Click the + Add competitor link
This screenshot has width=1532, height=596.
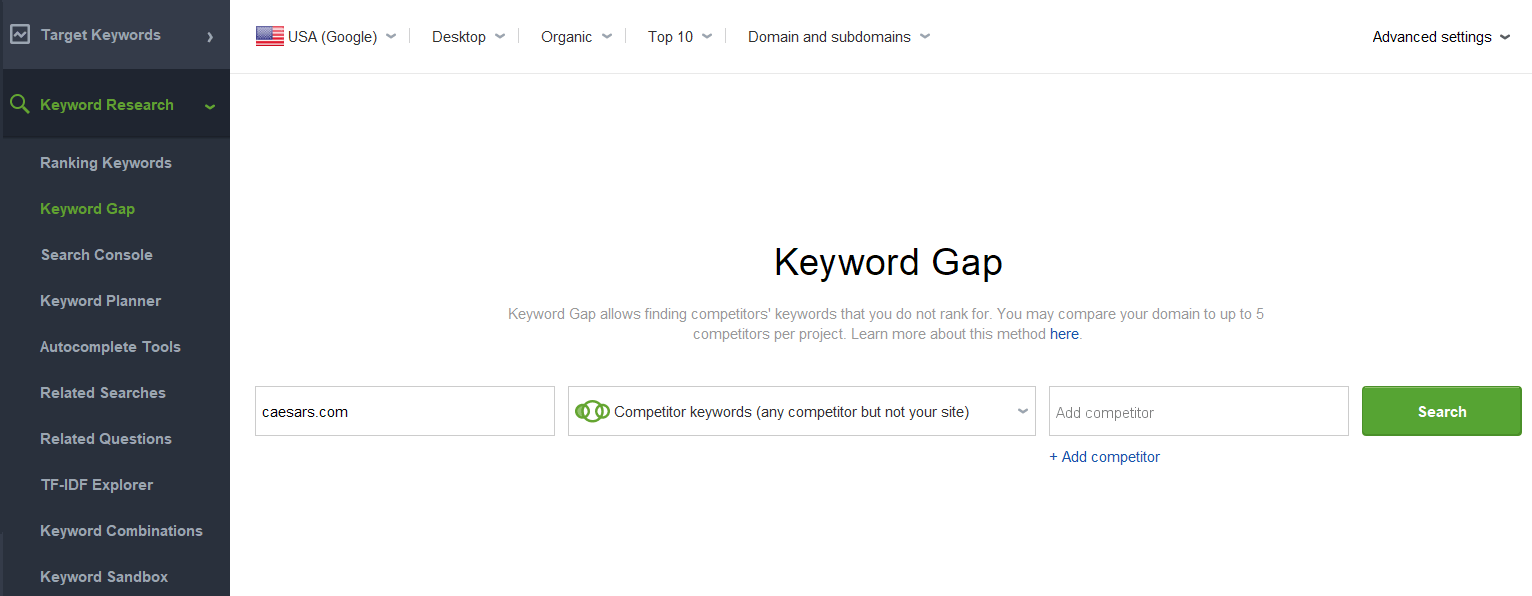tap(1105, 457)
